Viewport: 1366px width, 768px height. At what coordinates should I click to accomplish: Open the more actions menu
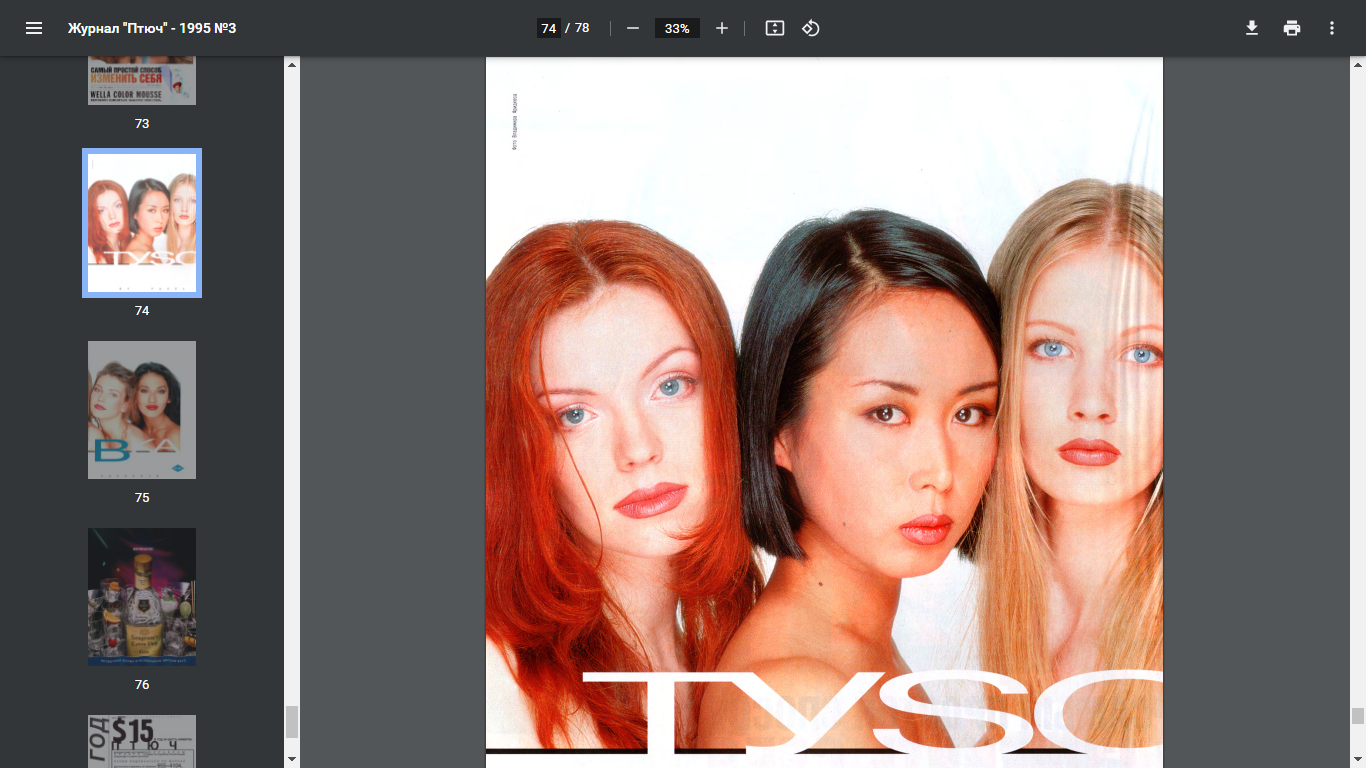[x=1332, y=28]
